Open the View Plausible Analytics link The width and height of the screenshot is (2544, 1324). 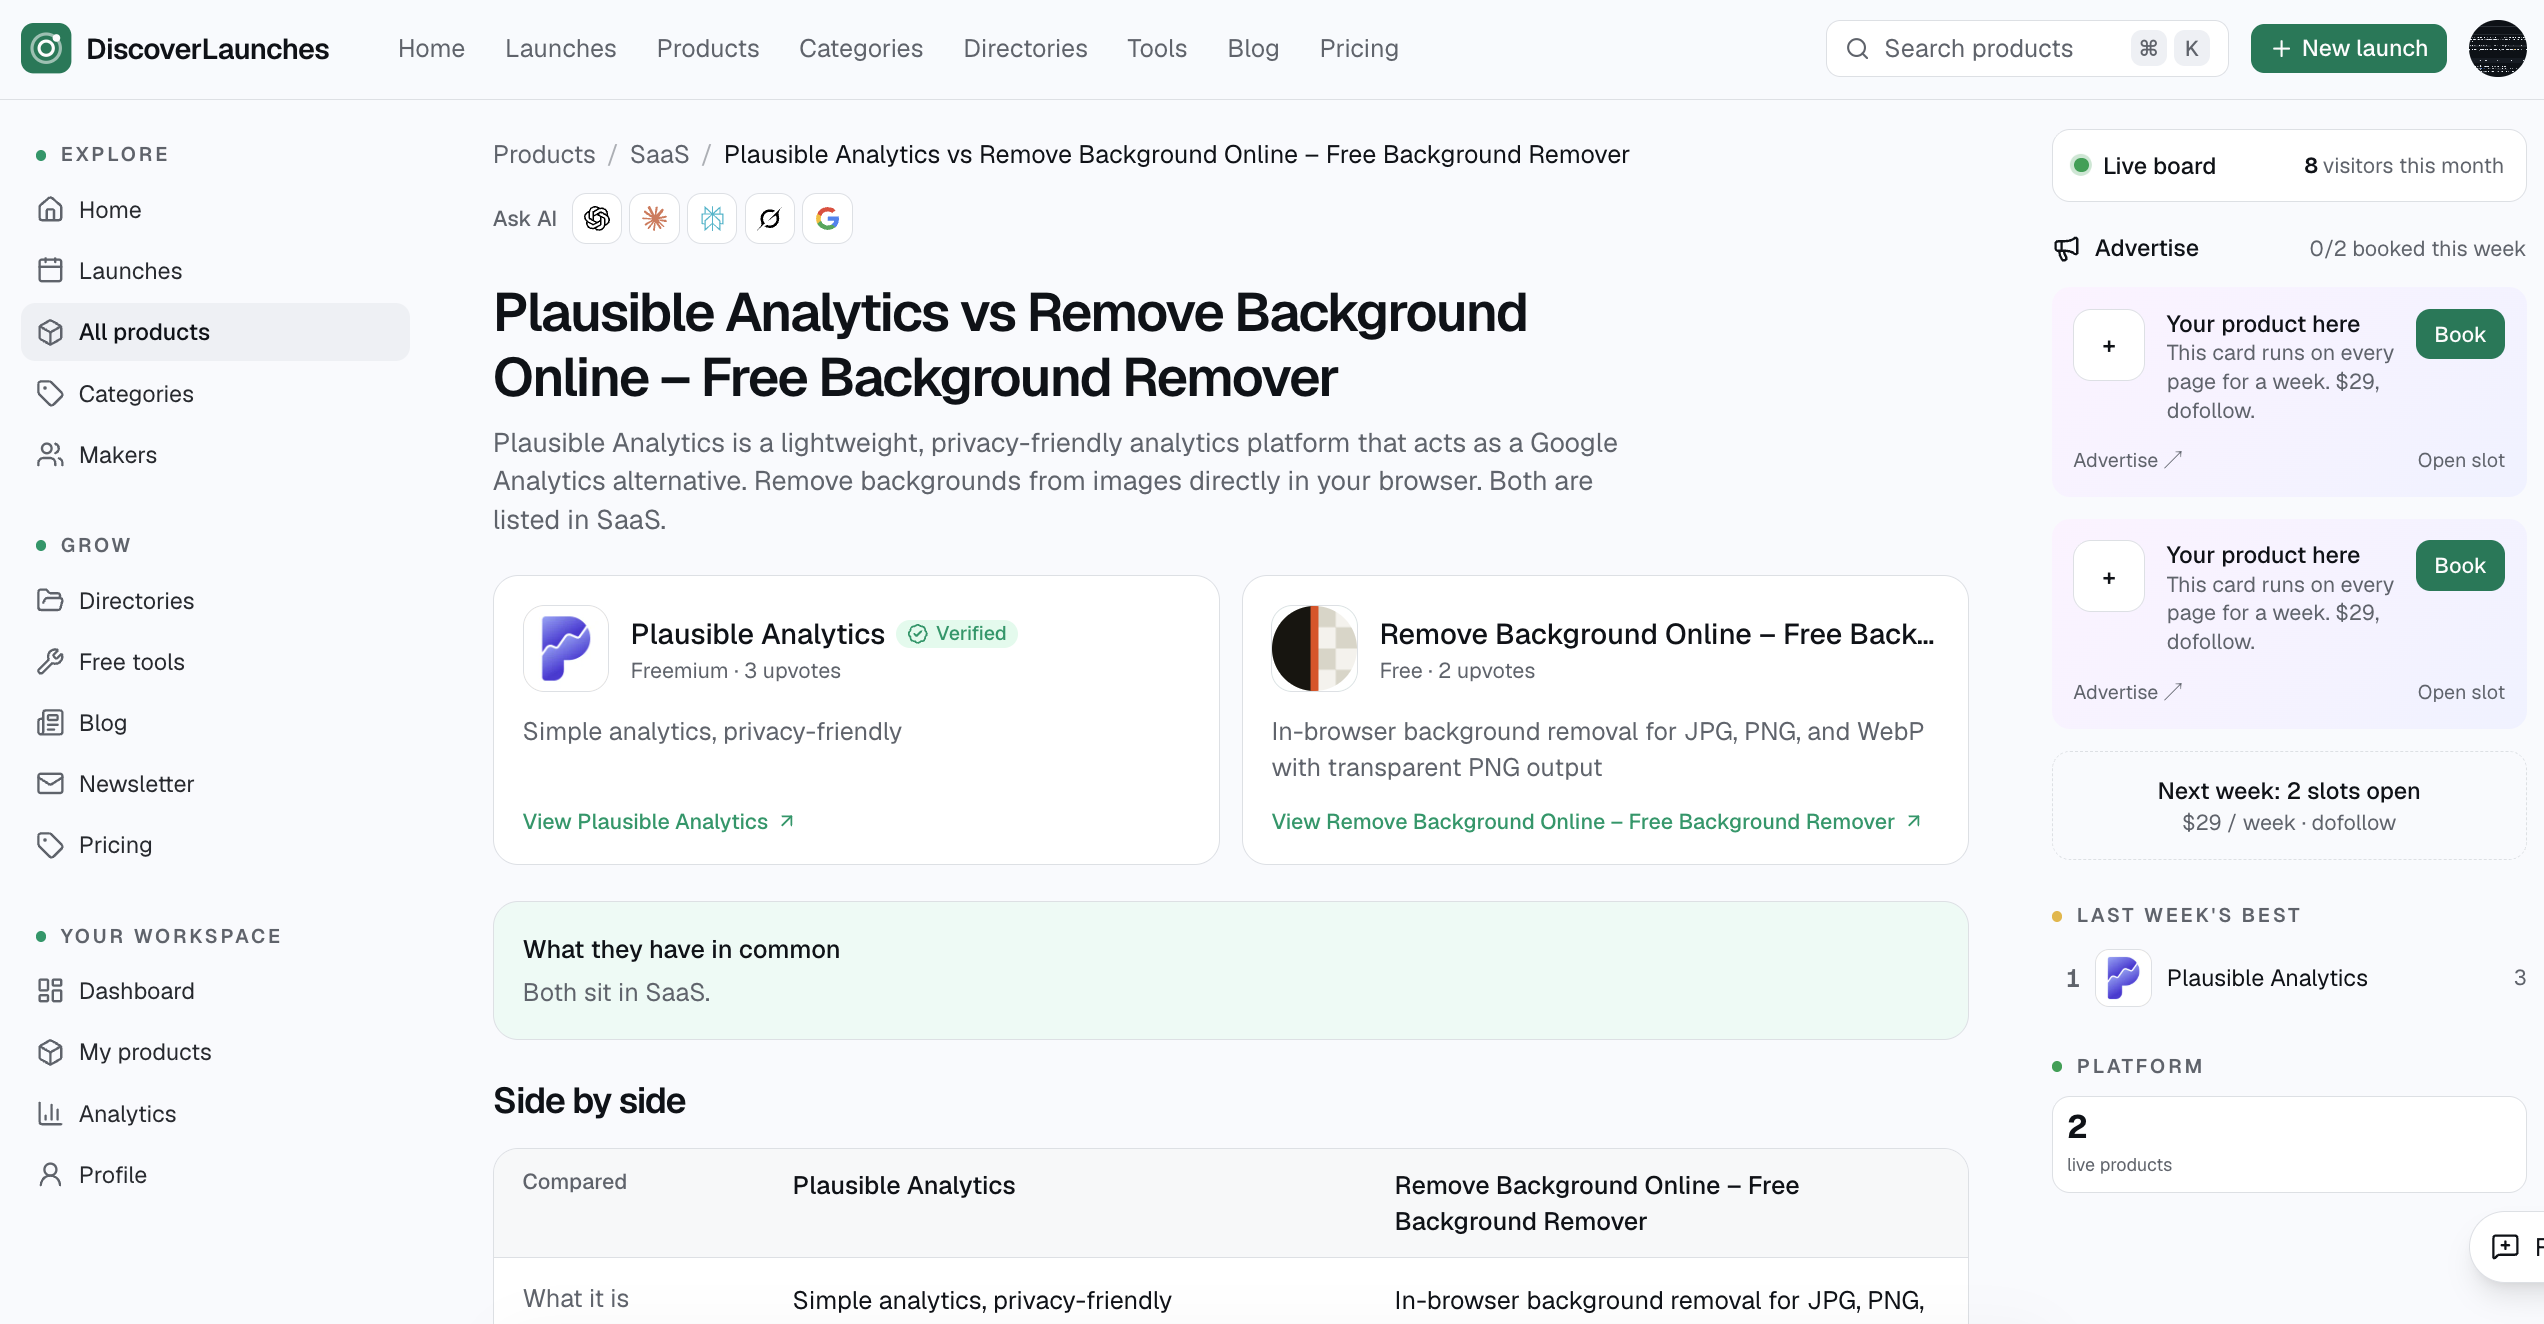point(659,821)
